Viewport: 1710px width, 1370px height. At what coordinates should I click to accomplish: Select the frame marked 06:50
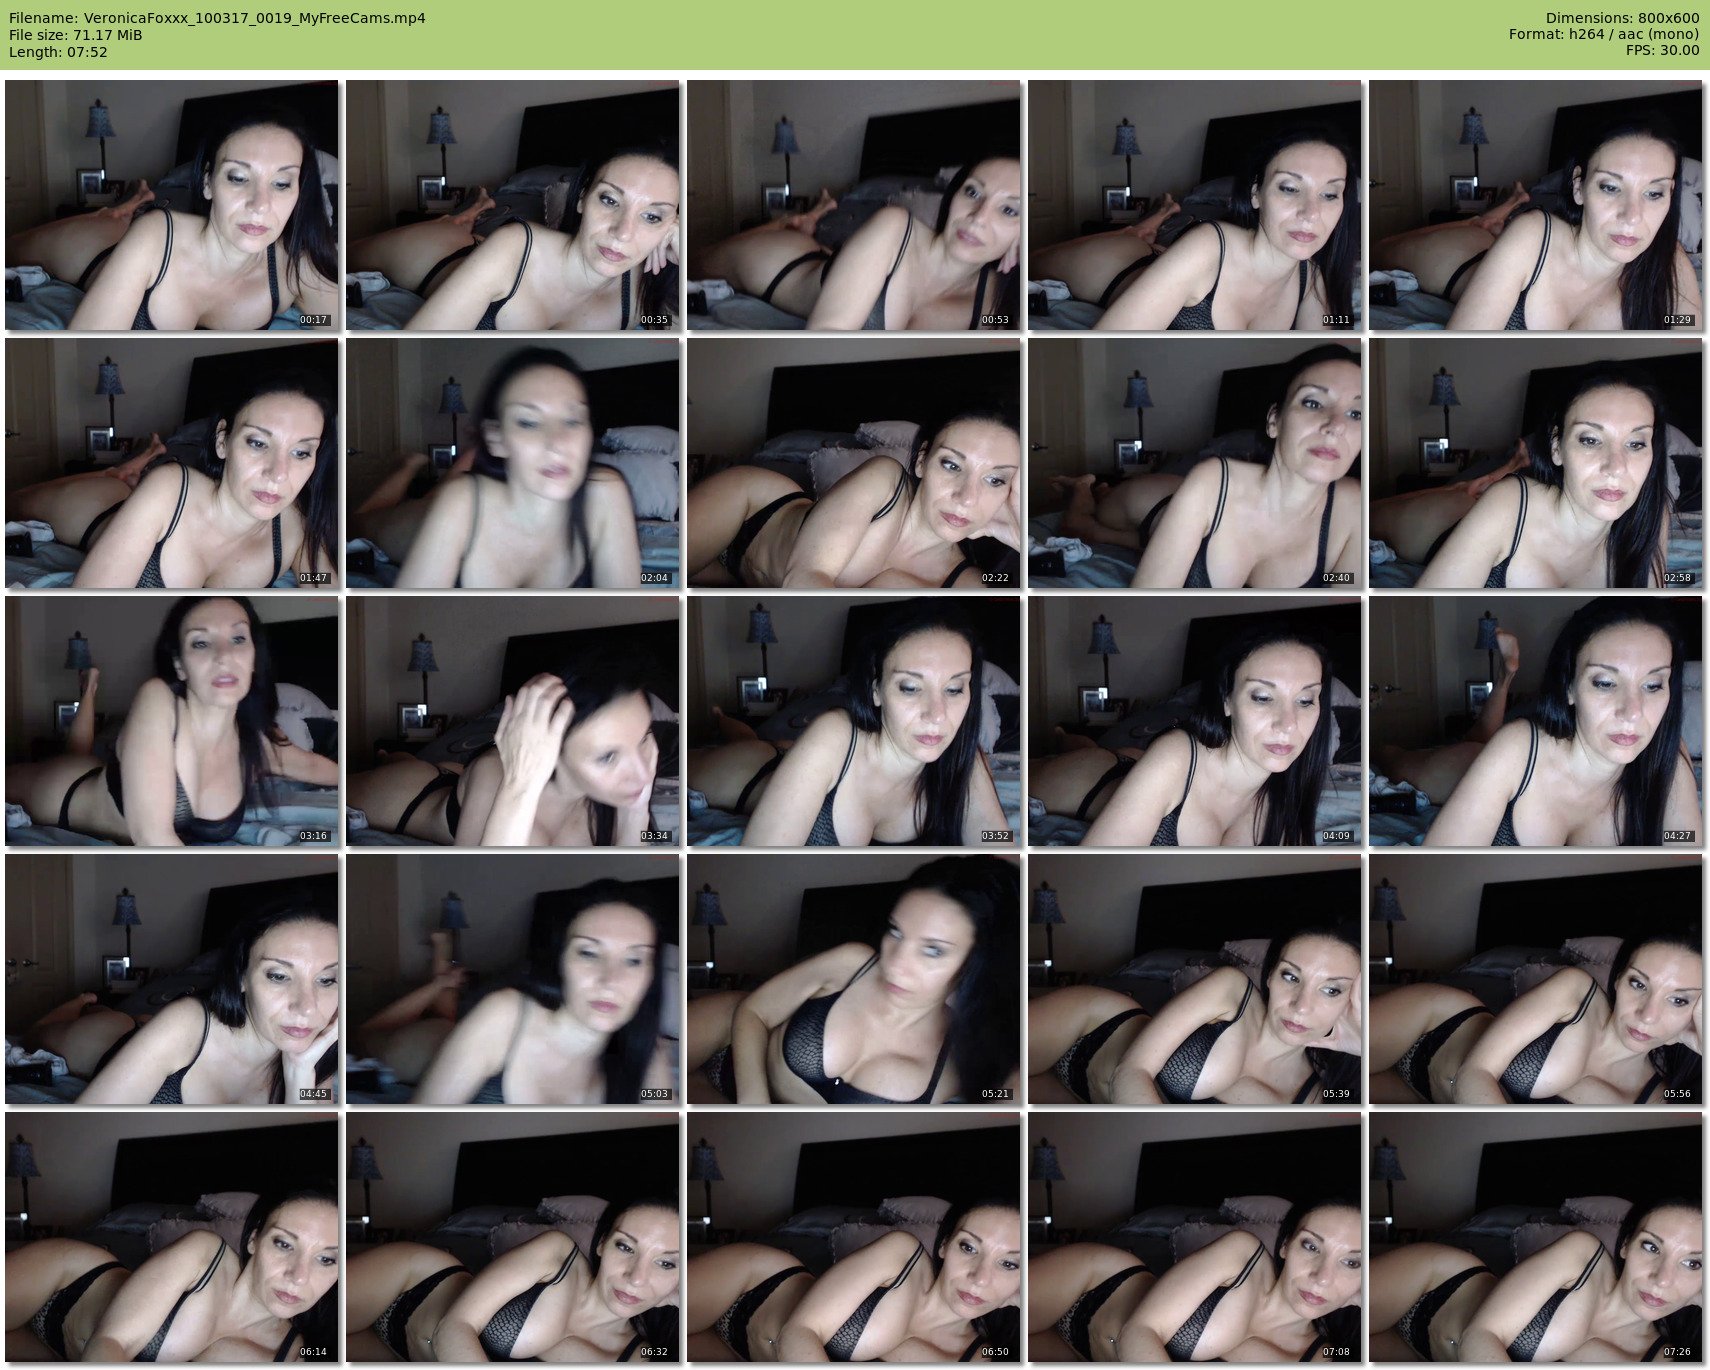pyautogui.click(x=854, y=1237)
